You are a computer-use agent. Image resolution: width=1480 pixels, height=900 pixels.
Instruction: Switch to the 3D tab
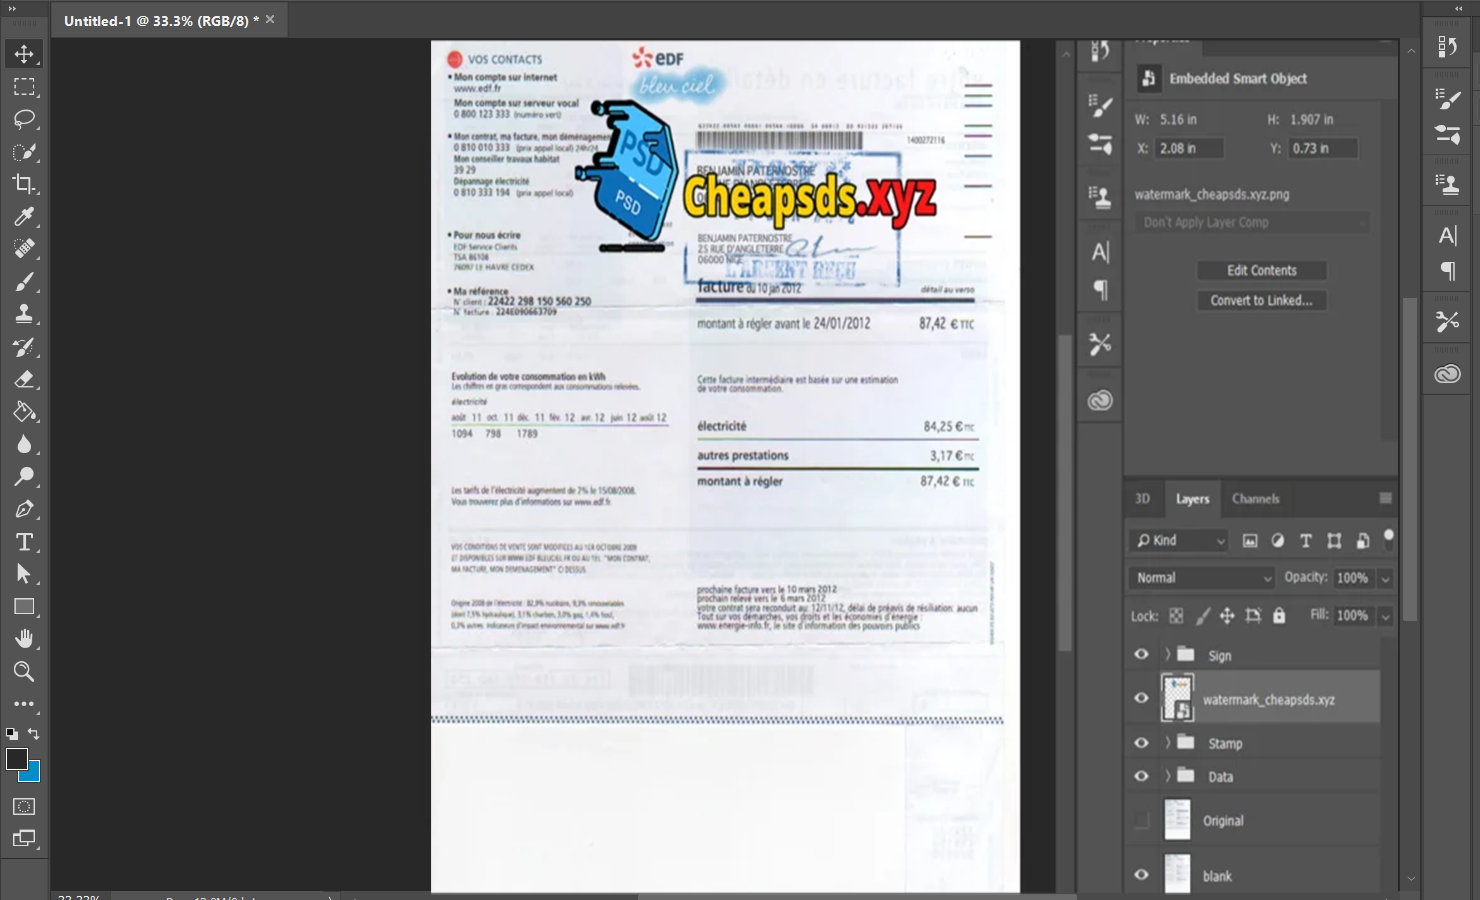[x=1142, y=499]
